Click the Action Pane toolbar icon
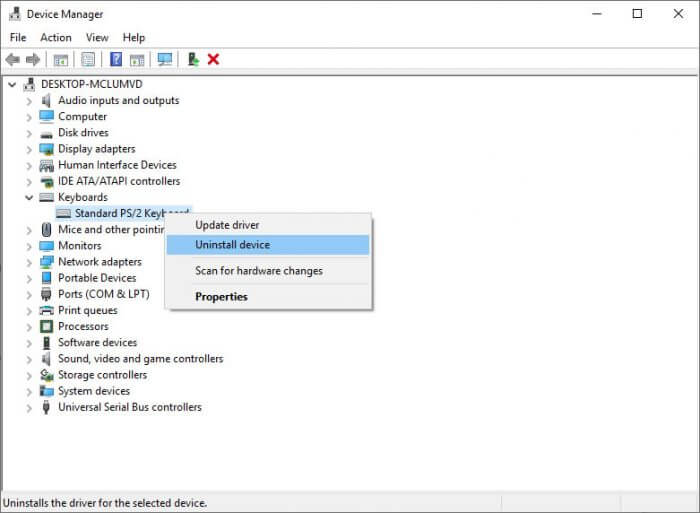Viewport: 700px width, 513px height. 137,59
